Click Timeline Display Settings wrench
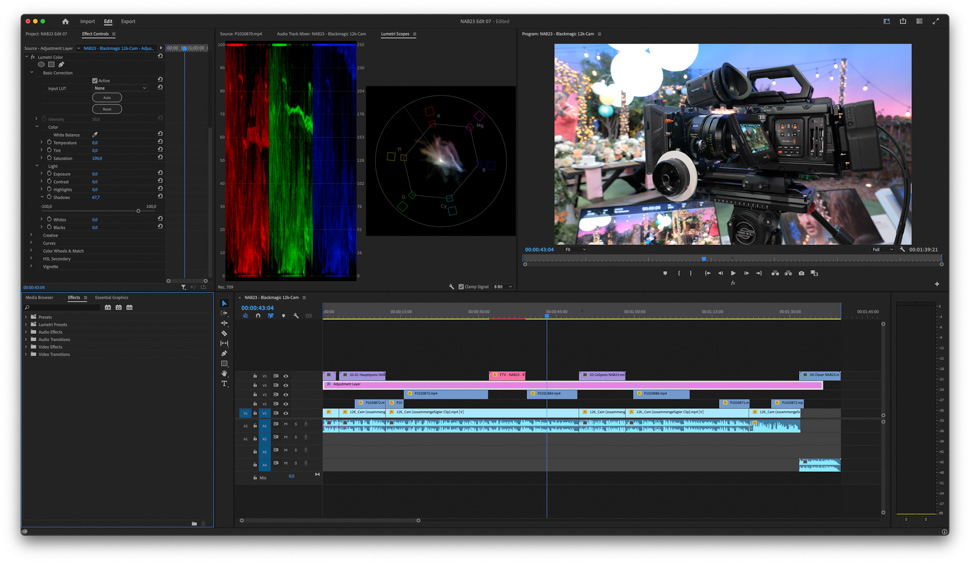970x563 pixels. (296, 316)
